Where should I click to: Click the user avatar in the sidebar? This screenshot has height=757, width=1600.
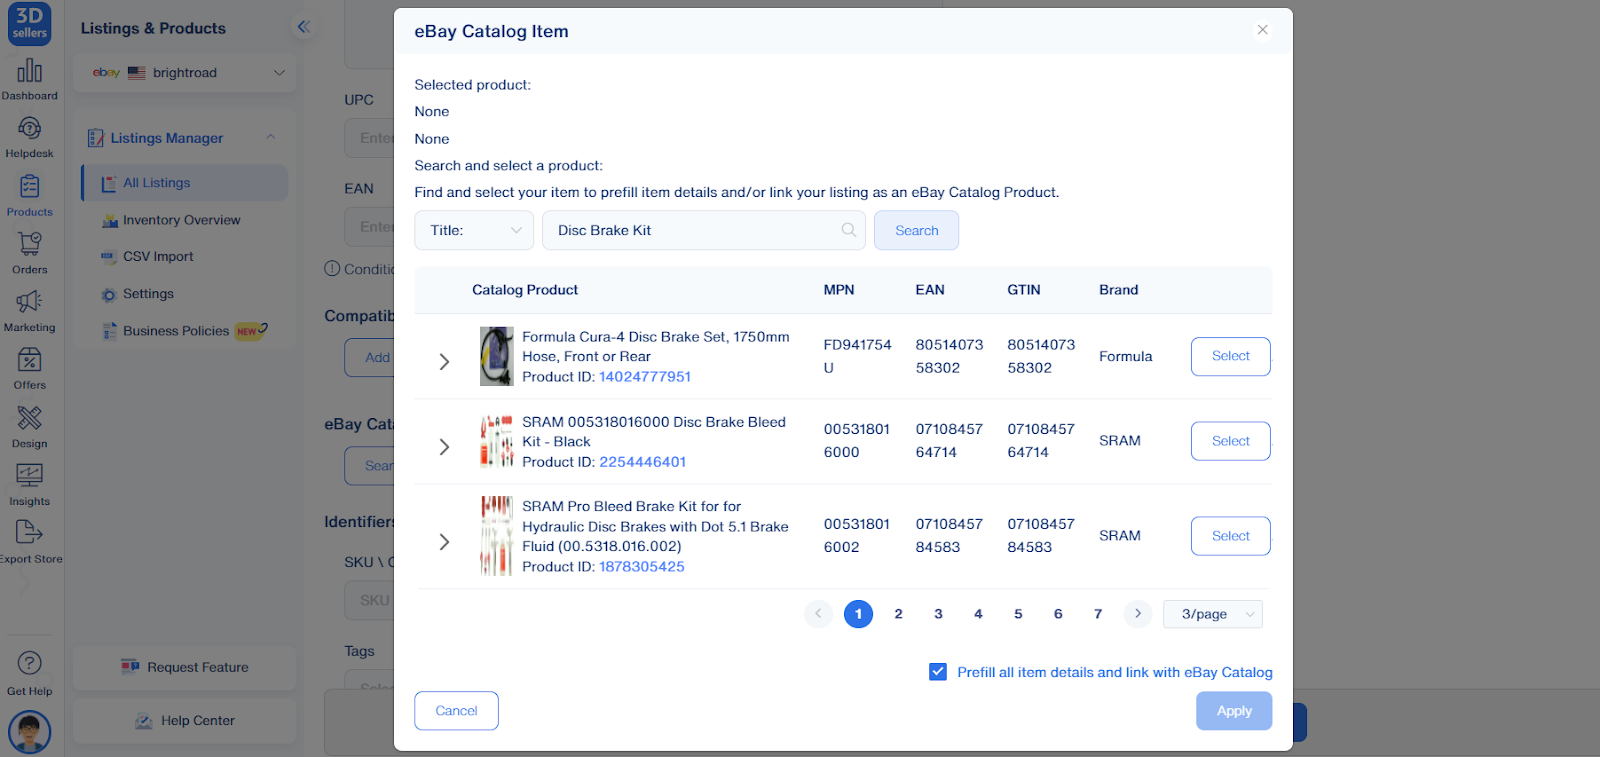click(29, 732)
